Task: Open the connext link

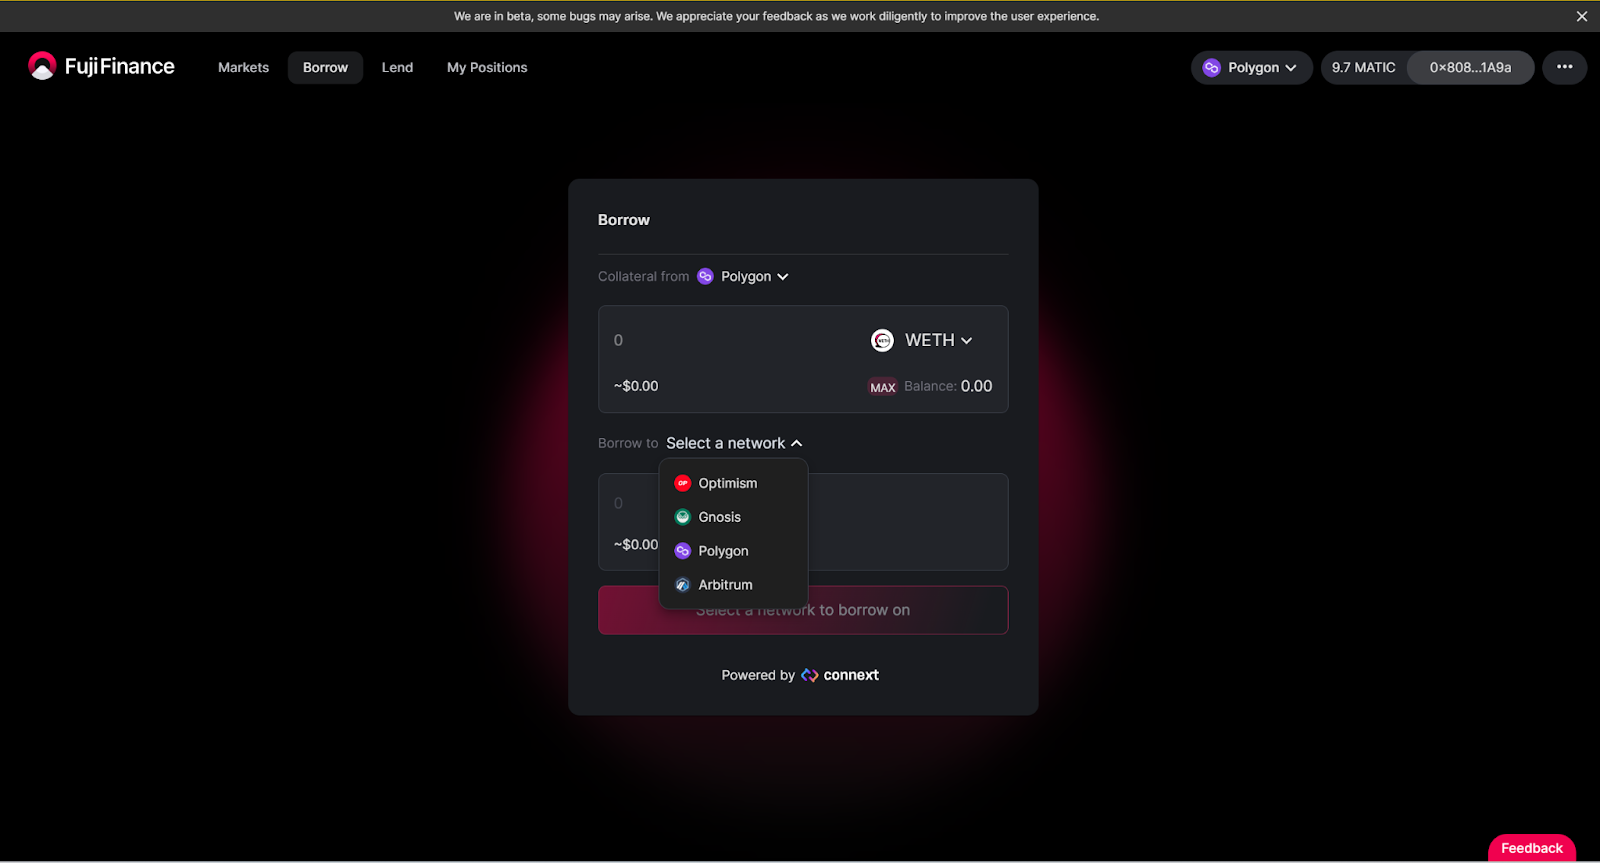Action: tap(840, 675)
